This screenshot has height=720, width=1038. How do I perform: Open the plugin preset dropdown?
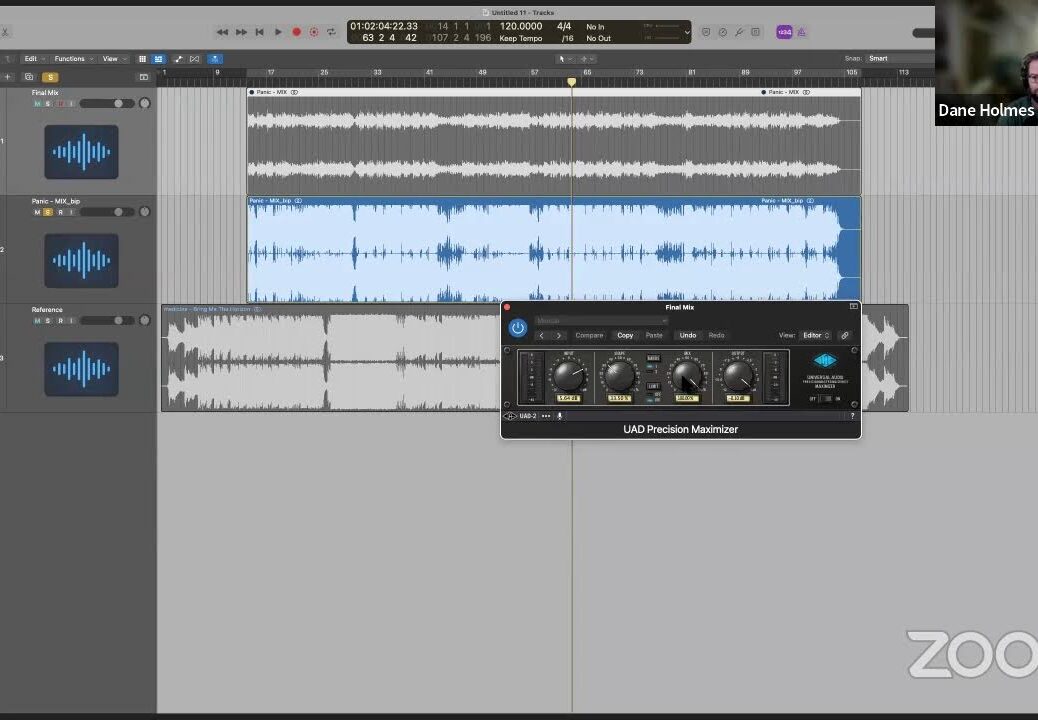[600, 321]
